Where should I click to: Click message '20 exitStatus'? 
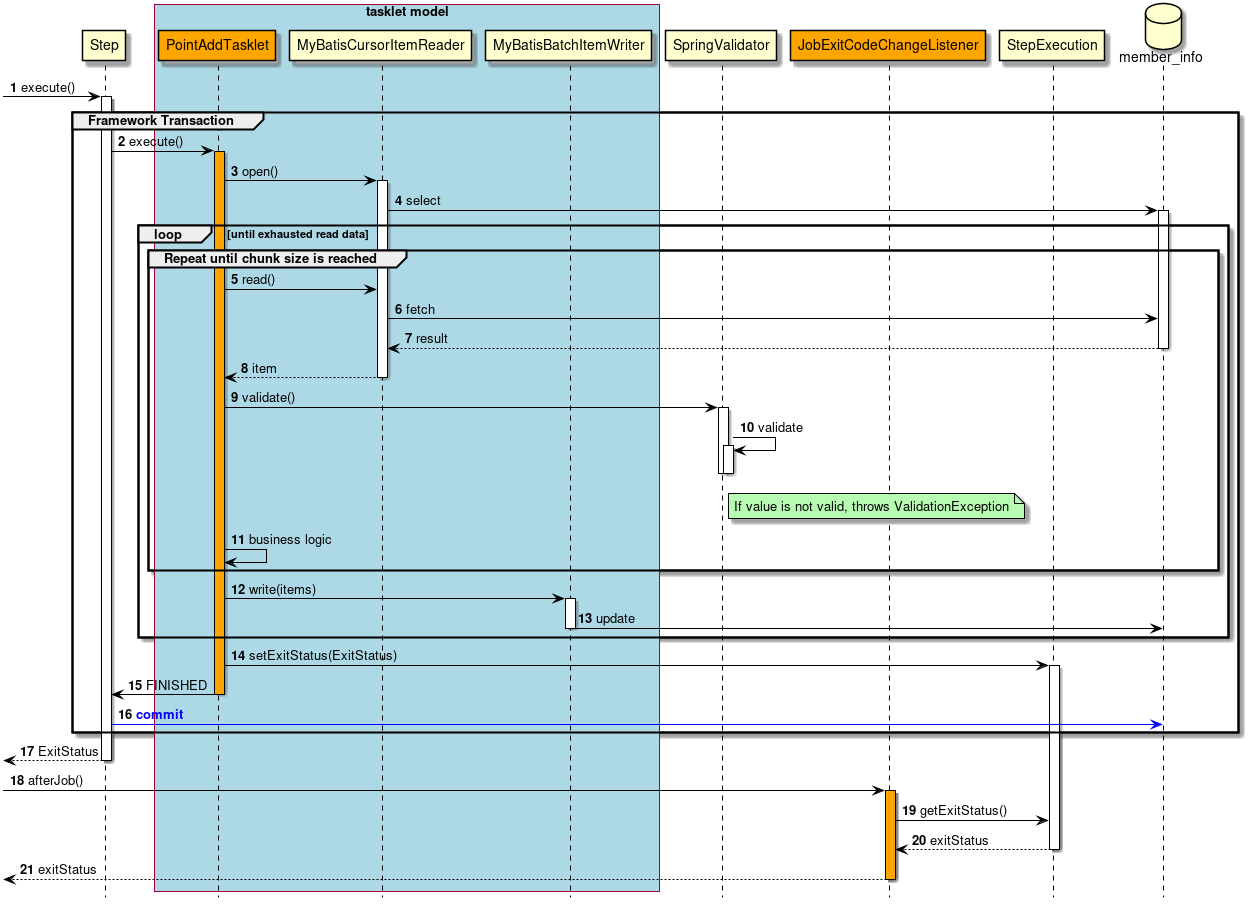950,841
